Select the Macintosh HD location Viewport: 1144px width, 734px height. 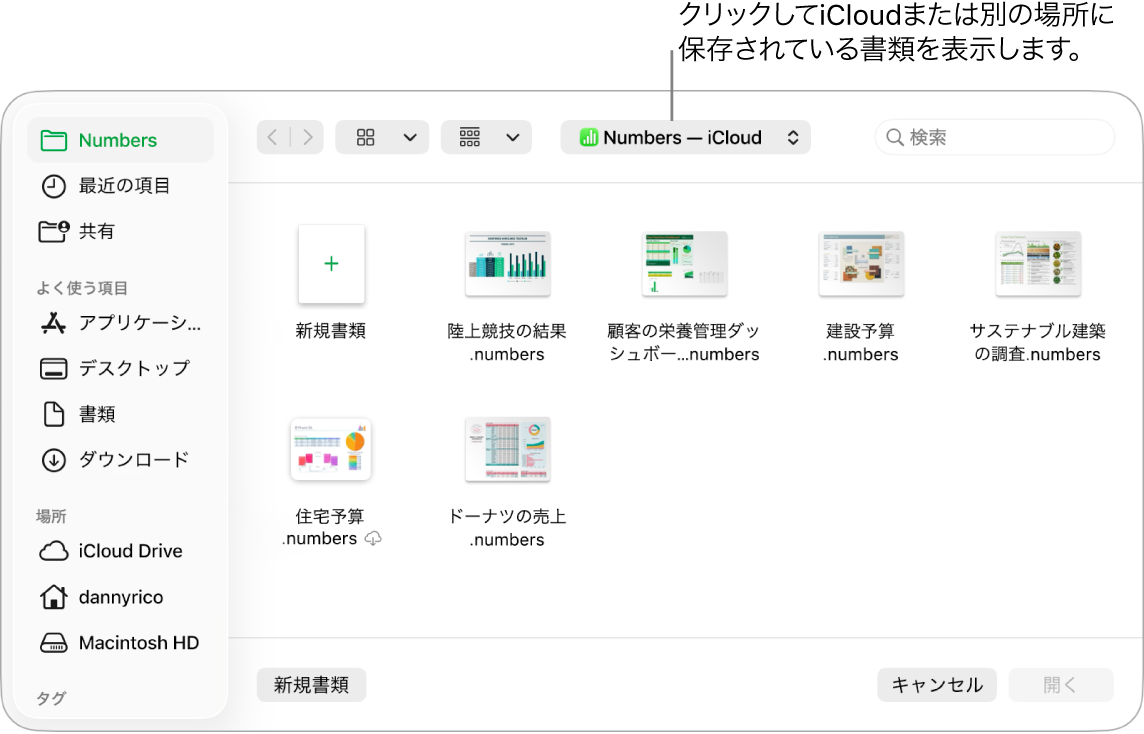[x=139, y=643]
